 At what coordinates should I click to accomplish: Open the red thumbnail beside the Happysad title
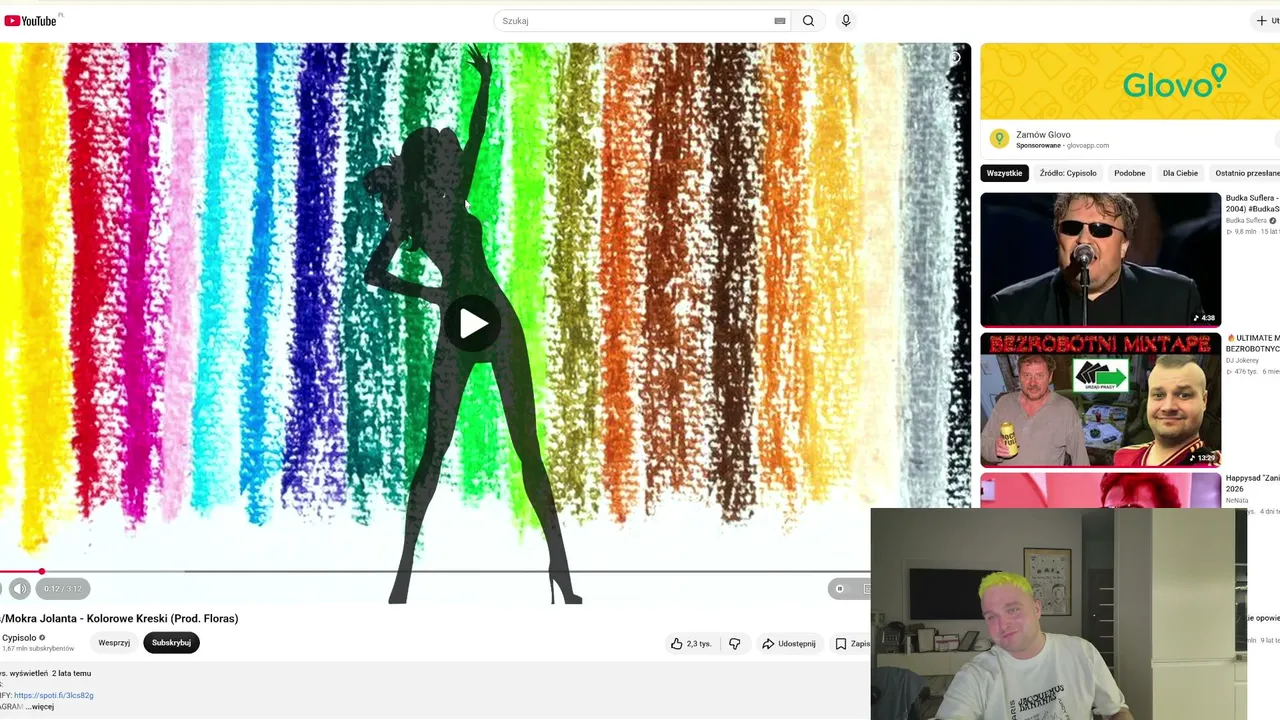1101,490
